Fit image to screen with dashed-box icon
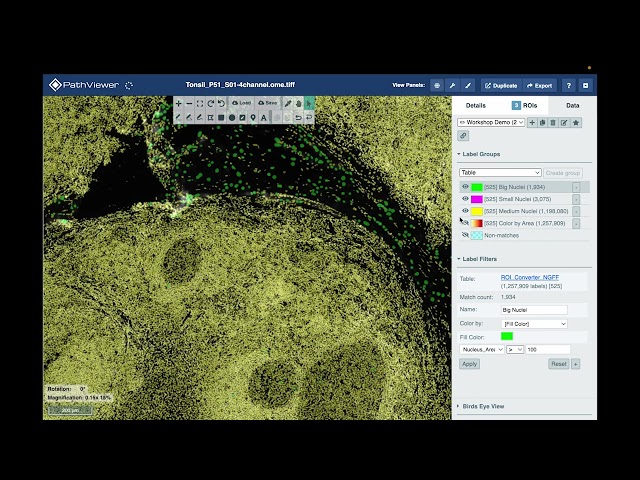 tap(200, 104)
